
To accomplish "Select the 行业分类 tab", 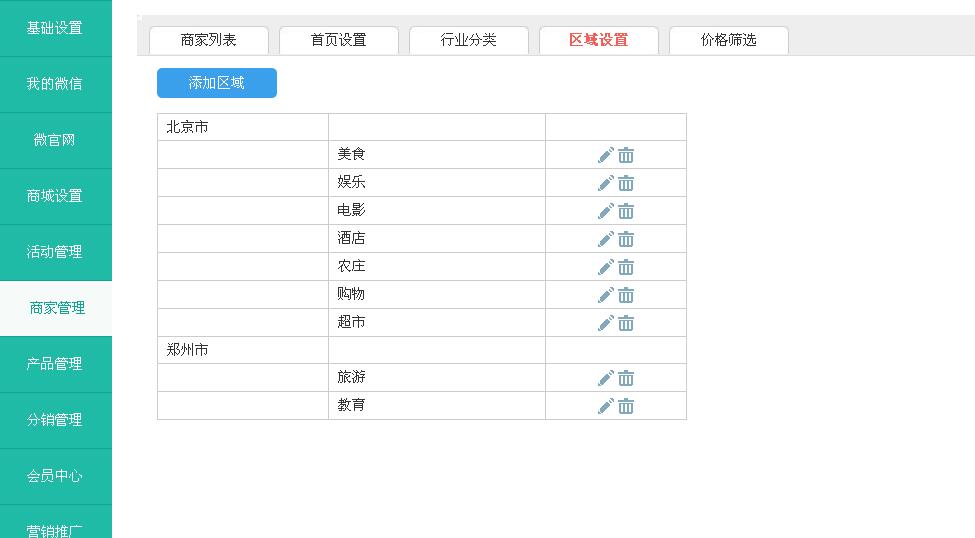I will point(468,40).
